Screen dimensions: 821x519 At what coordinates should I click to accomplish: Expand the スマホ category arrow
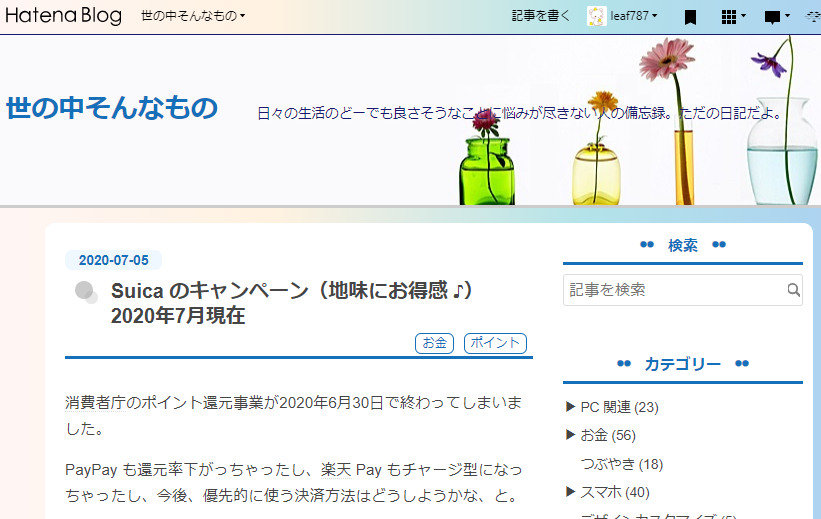tap(571, 491)
